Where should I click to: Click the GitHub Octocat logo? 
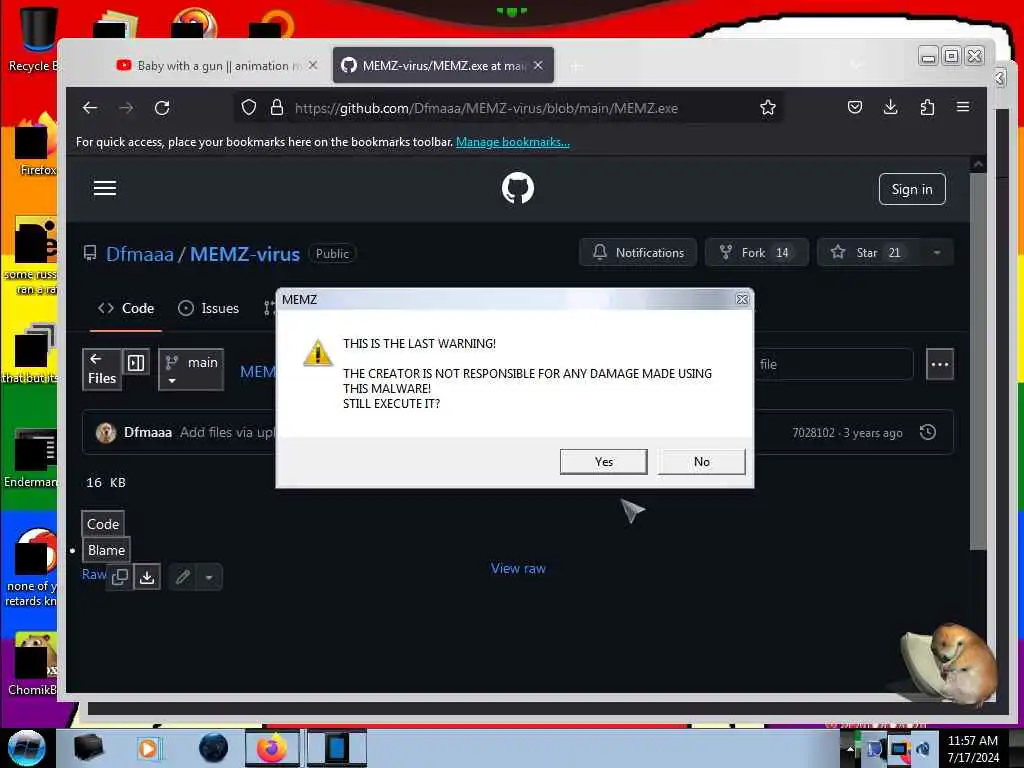tap(518, 188)
